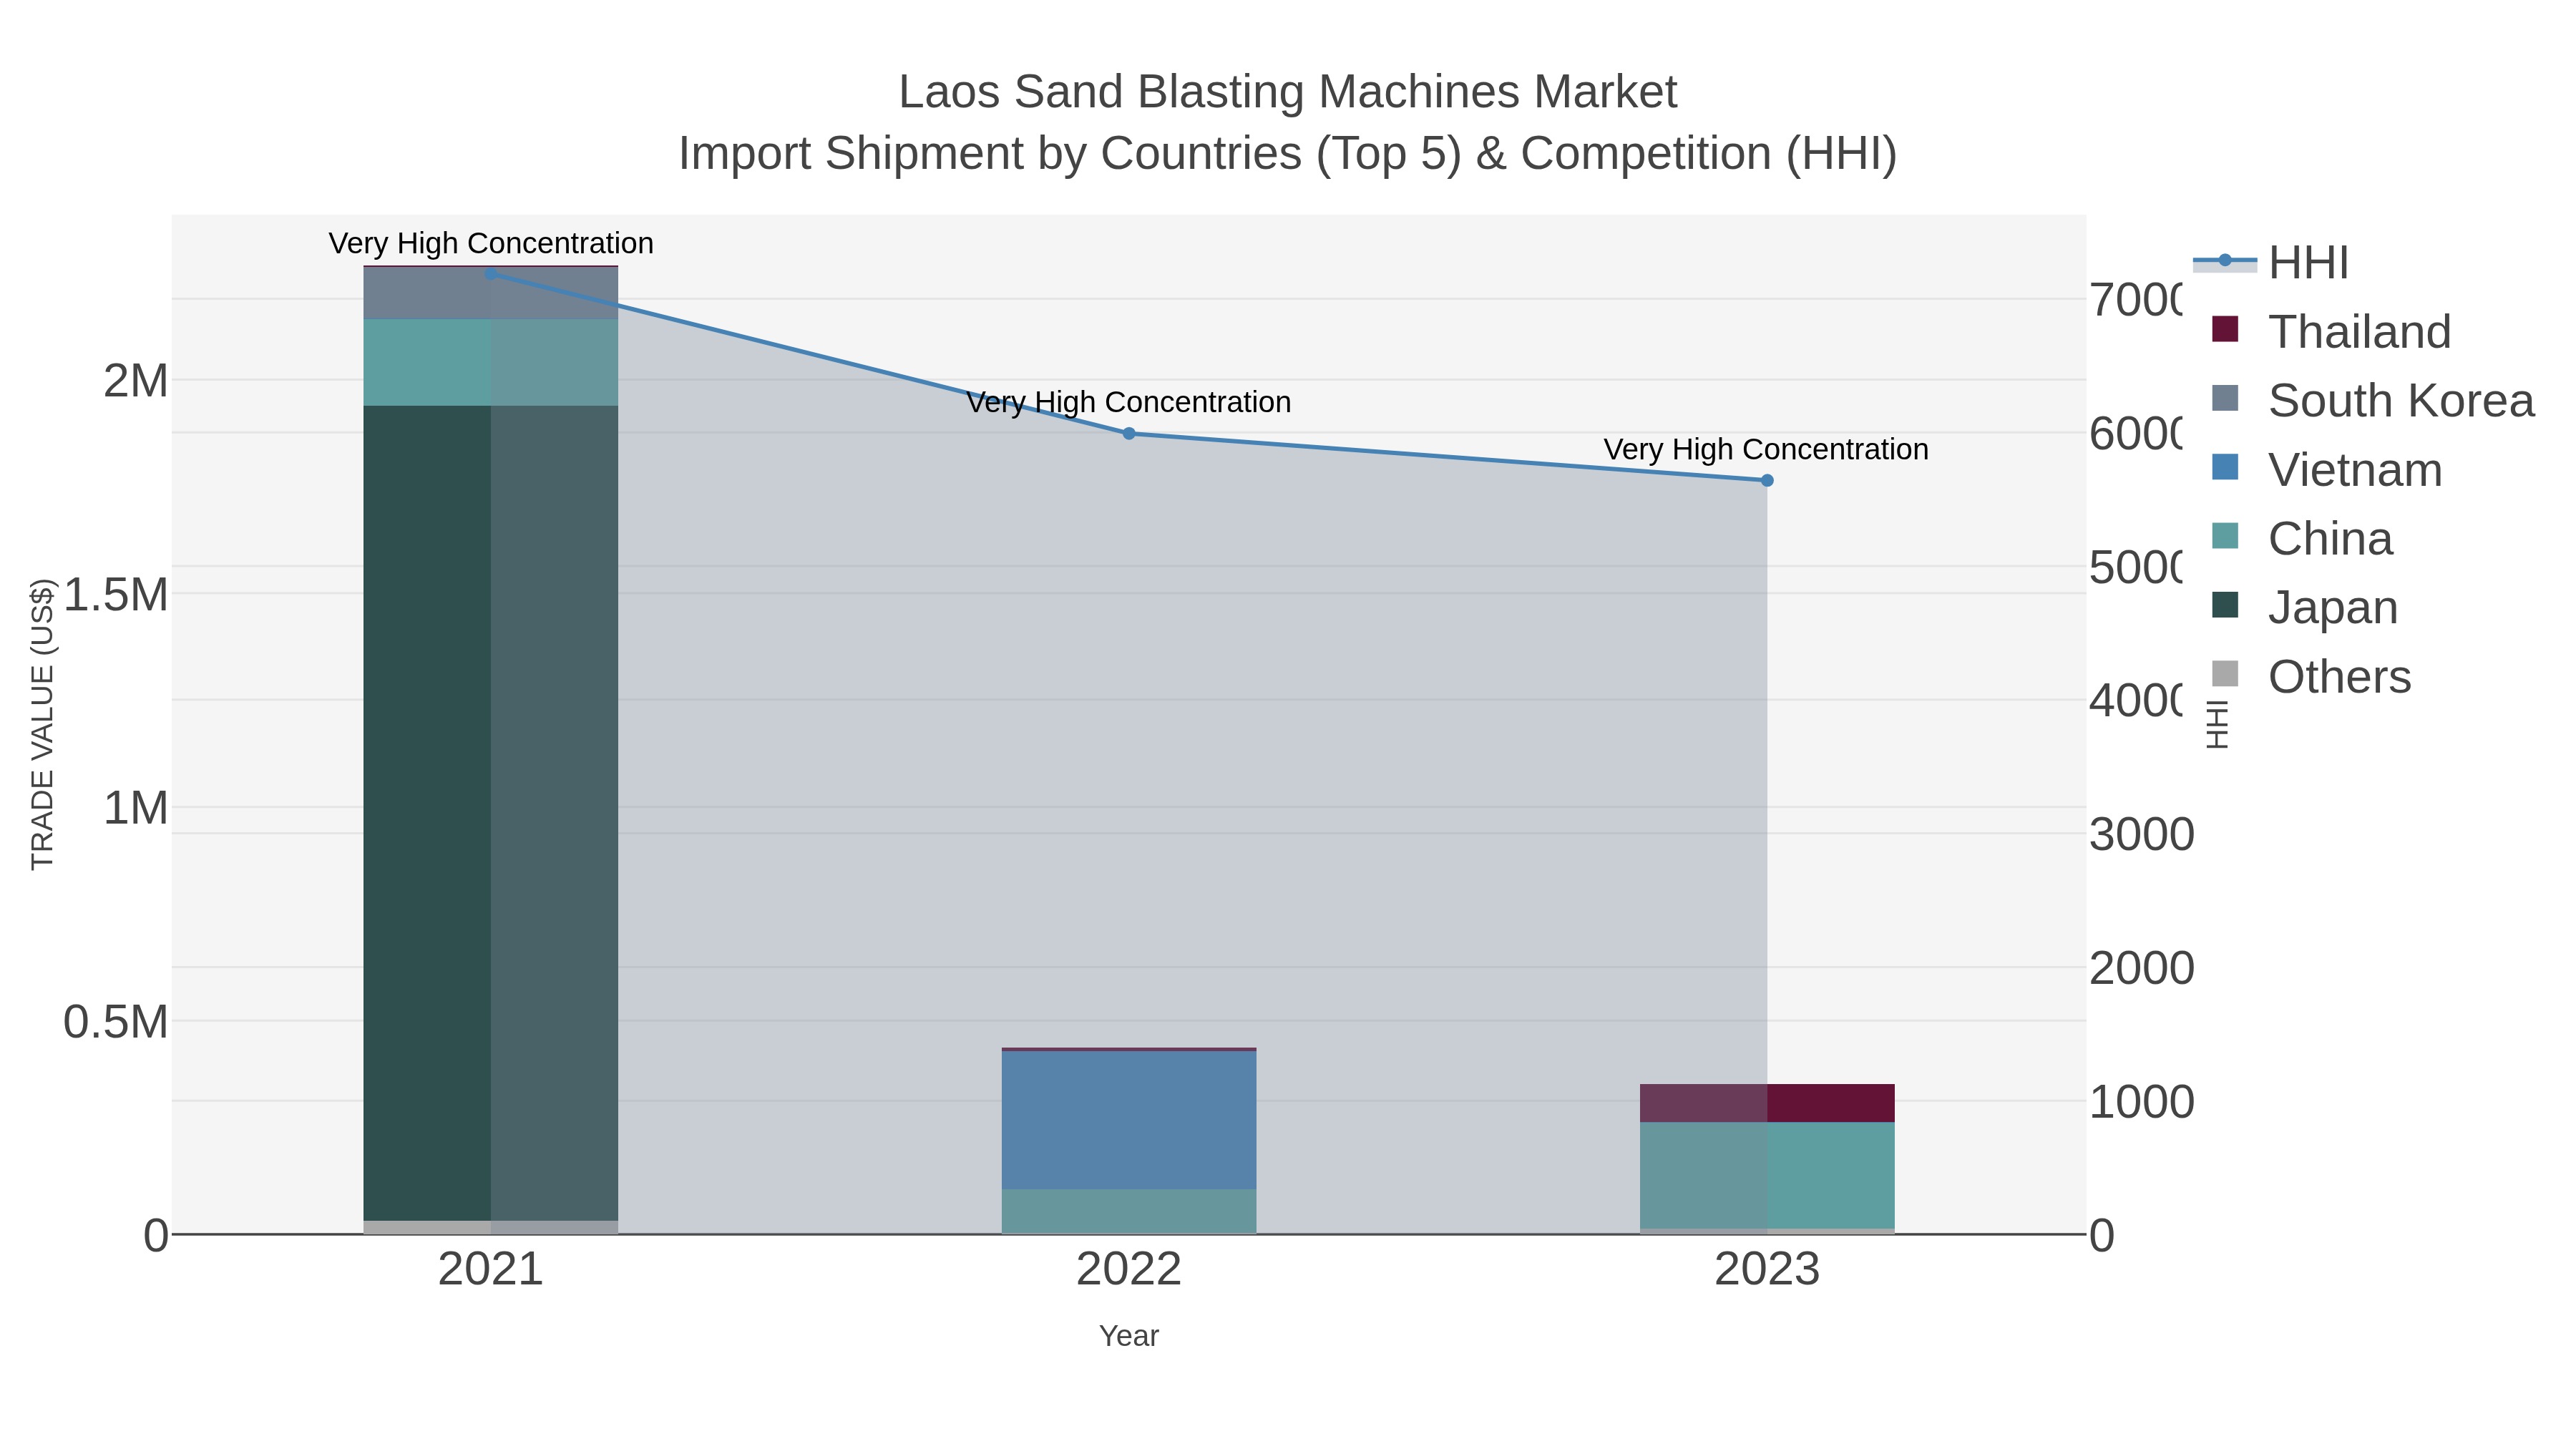
Task: Toggle the Japan legend entry
Action: tap(2305, 608)
